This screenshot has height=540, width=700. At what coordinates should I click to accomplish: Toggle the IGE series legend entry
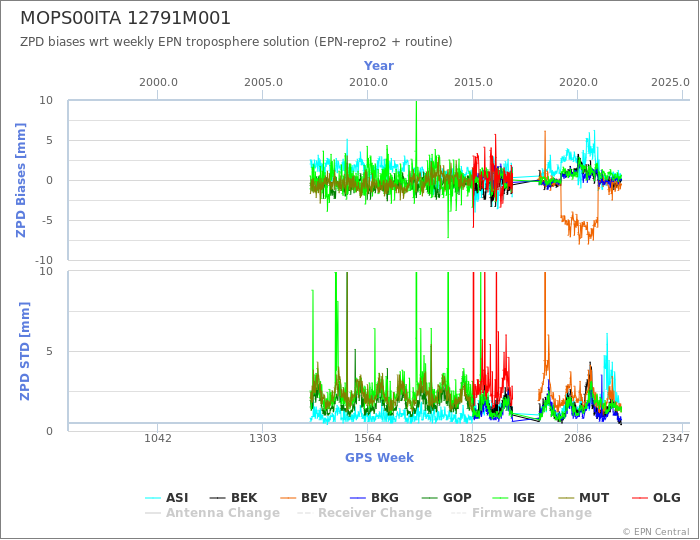pyautogui.click(x=513, y=498)
